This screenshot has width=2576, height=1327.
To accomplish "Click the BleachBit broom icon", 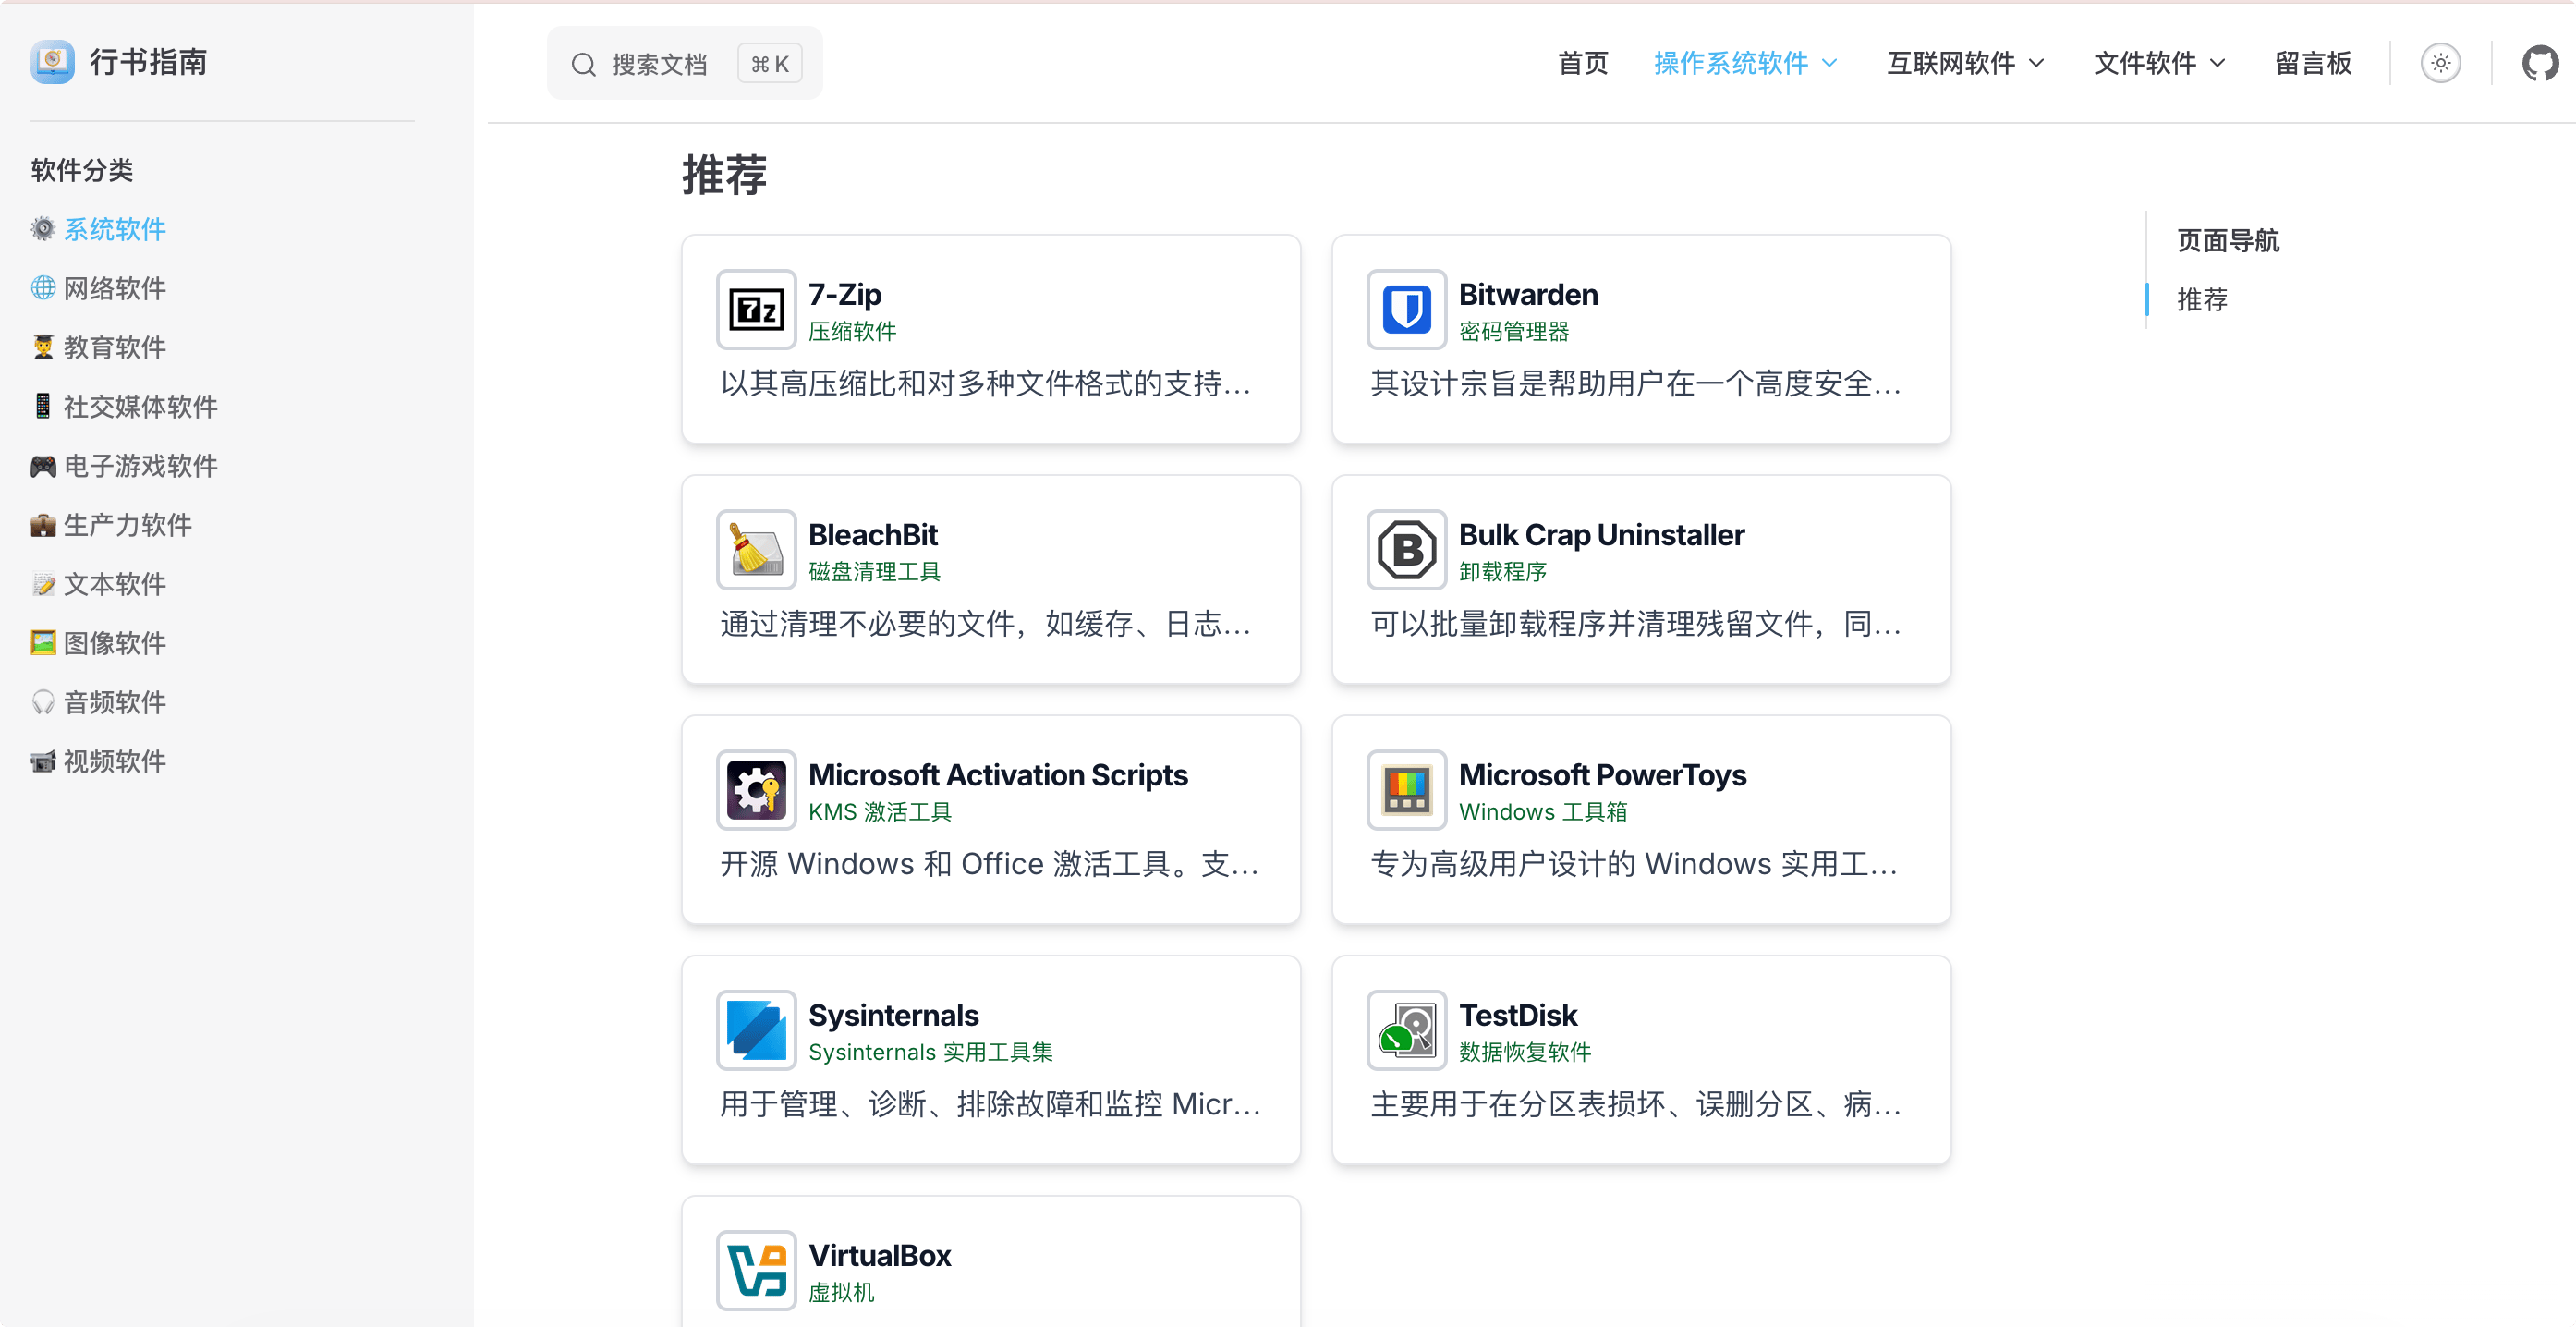I will click(755, 549).
